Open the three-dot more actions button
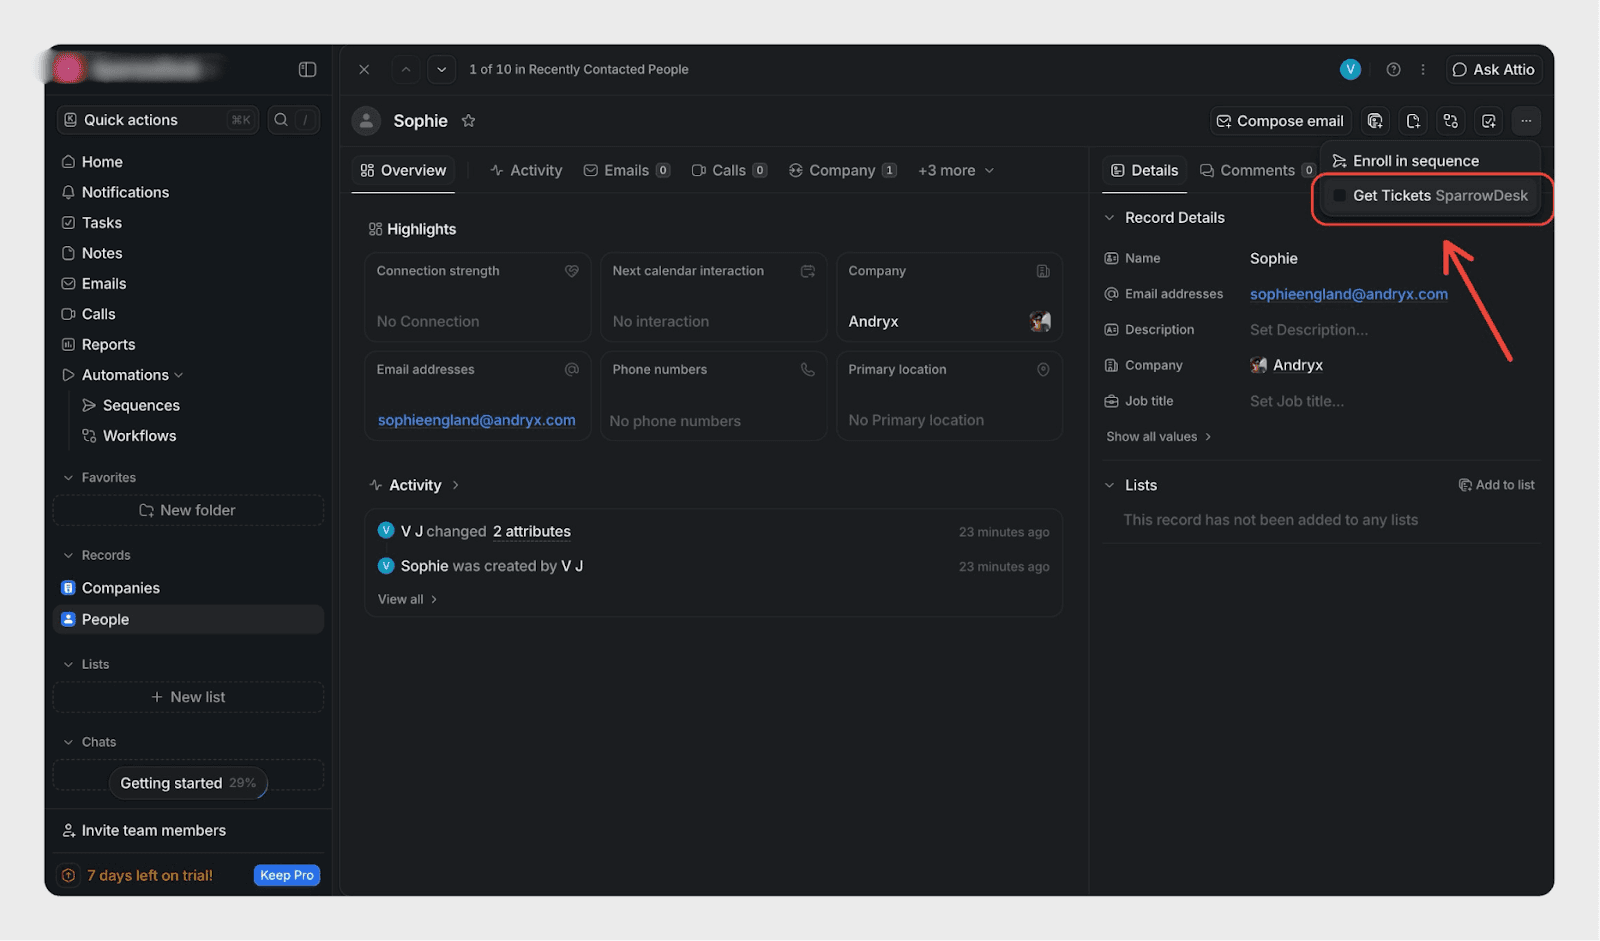This screenshot has width=1600, height=941. (1525, 121)
